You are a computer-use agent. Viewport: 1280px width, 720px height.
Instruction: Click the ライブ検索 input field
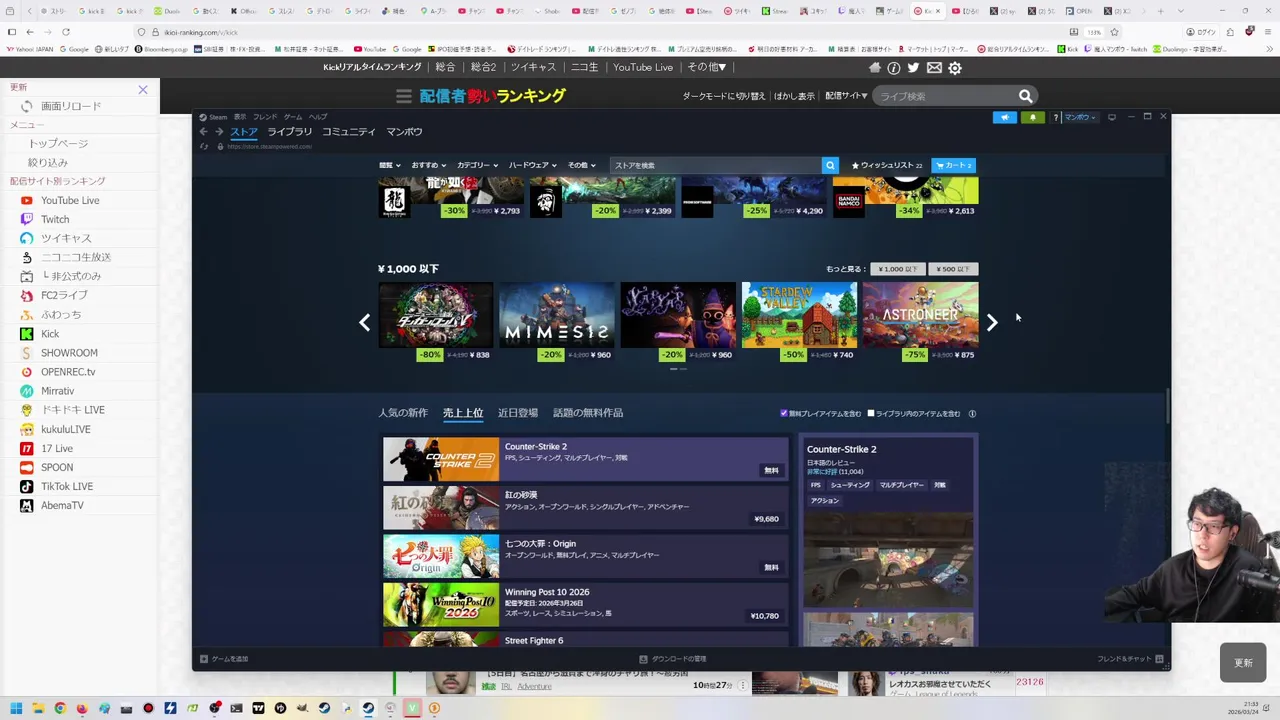click(x=945, y=96)
